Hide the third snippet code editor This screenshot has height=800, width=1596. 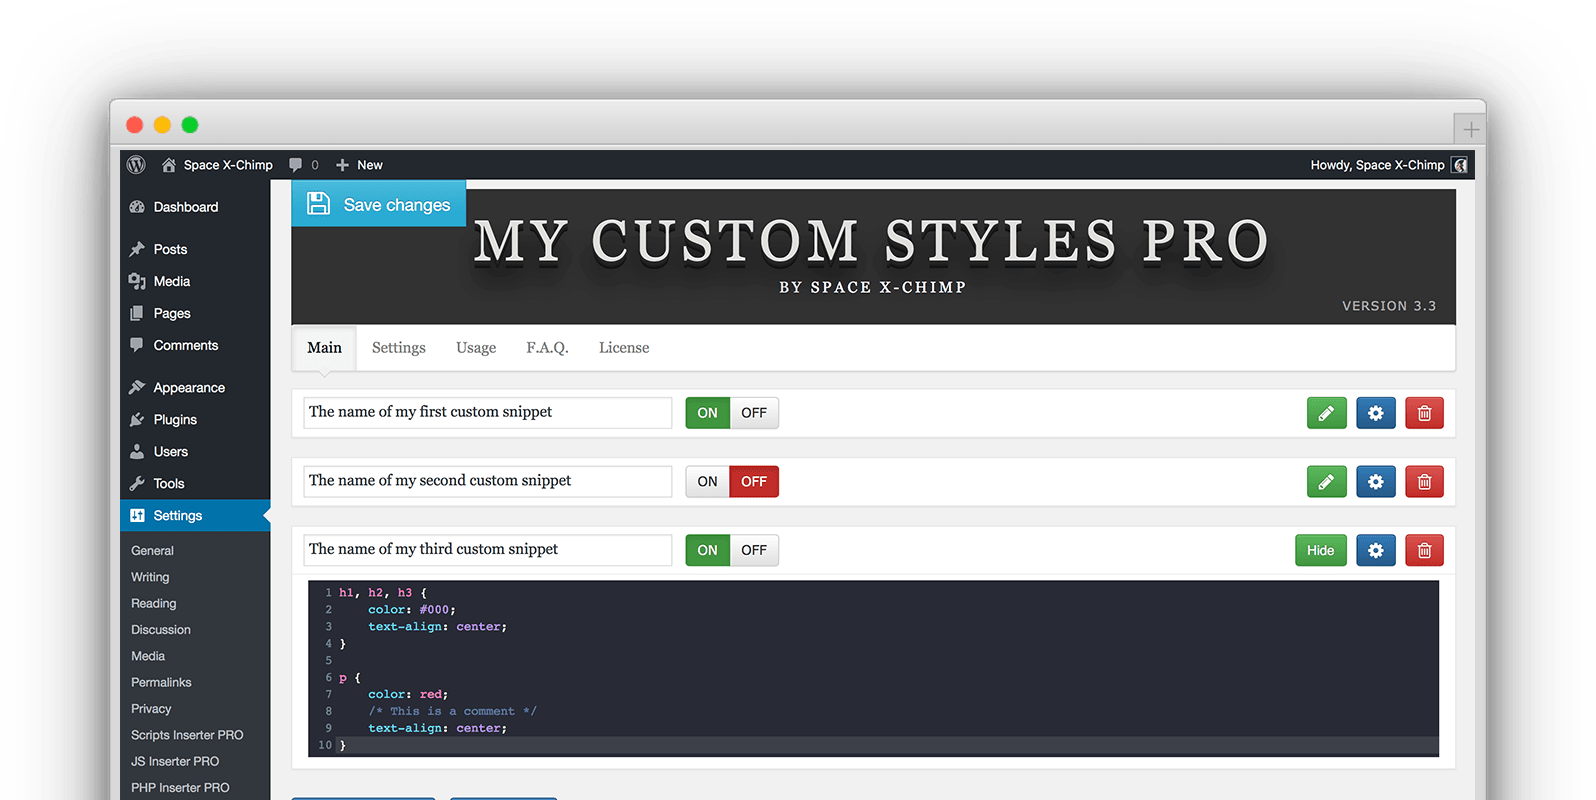coord(1320,550)
